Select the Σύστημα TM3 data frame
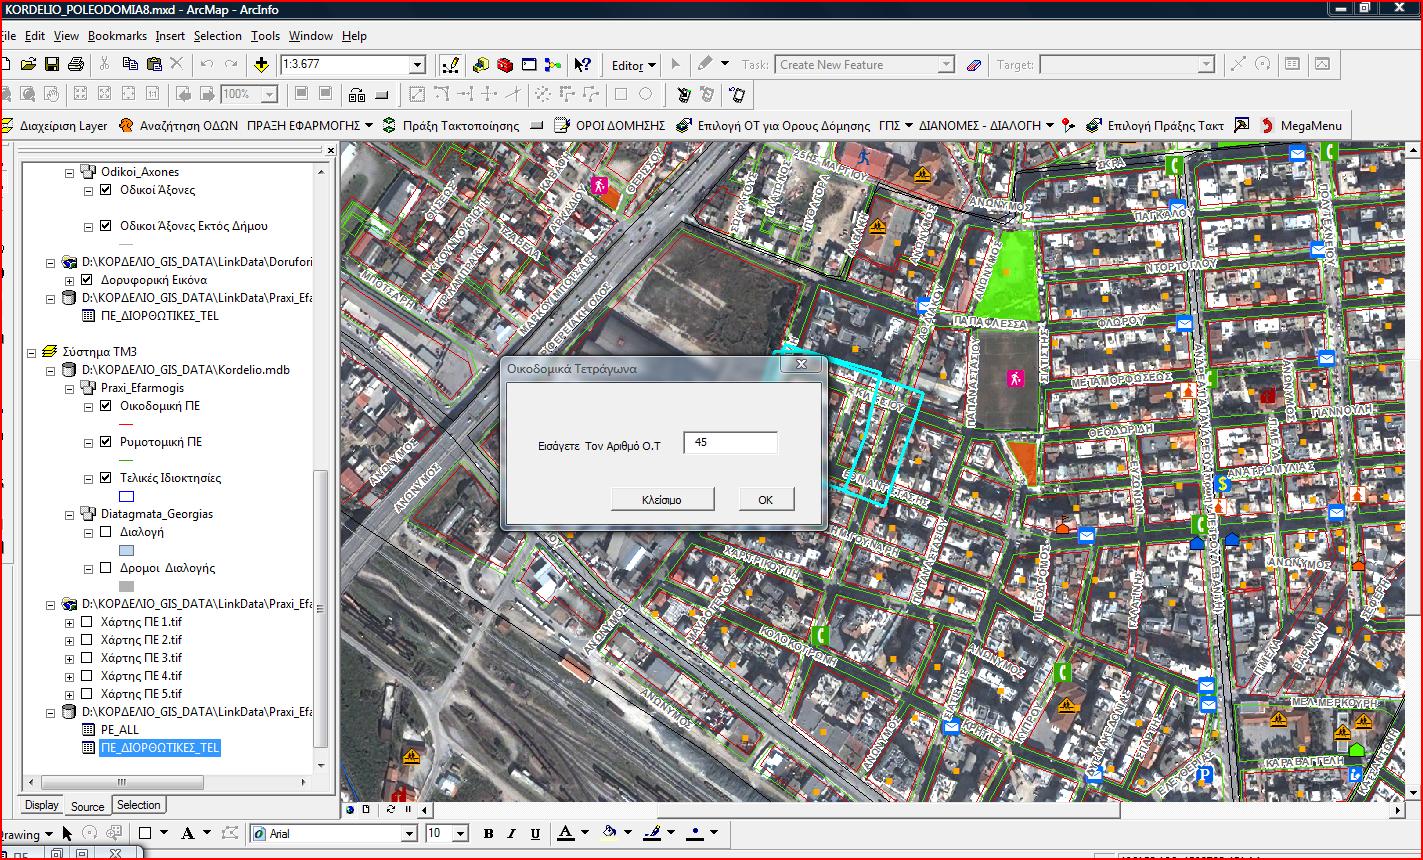Screen dimensions: 1423x860 tap(99, 352)
